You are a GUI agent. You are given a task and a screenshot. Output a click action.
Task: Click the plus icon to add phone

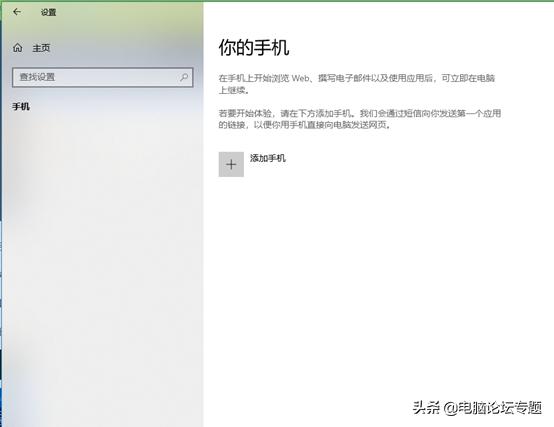(x=231, y=164)
